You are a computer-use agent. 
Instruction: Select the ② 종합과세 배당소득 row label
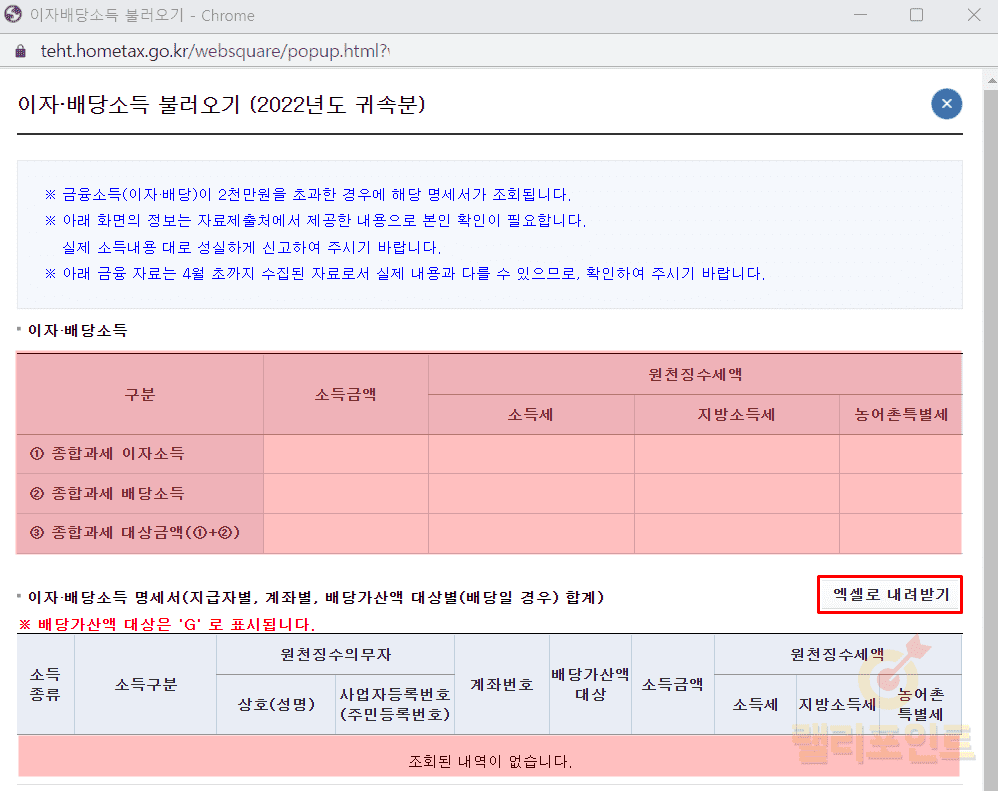pyautogui.click(x=107, y=494)
